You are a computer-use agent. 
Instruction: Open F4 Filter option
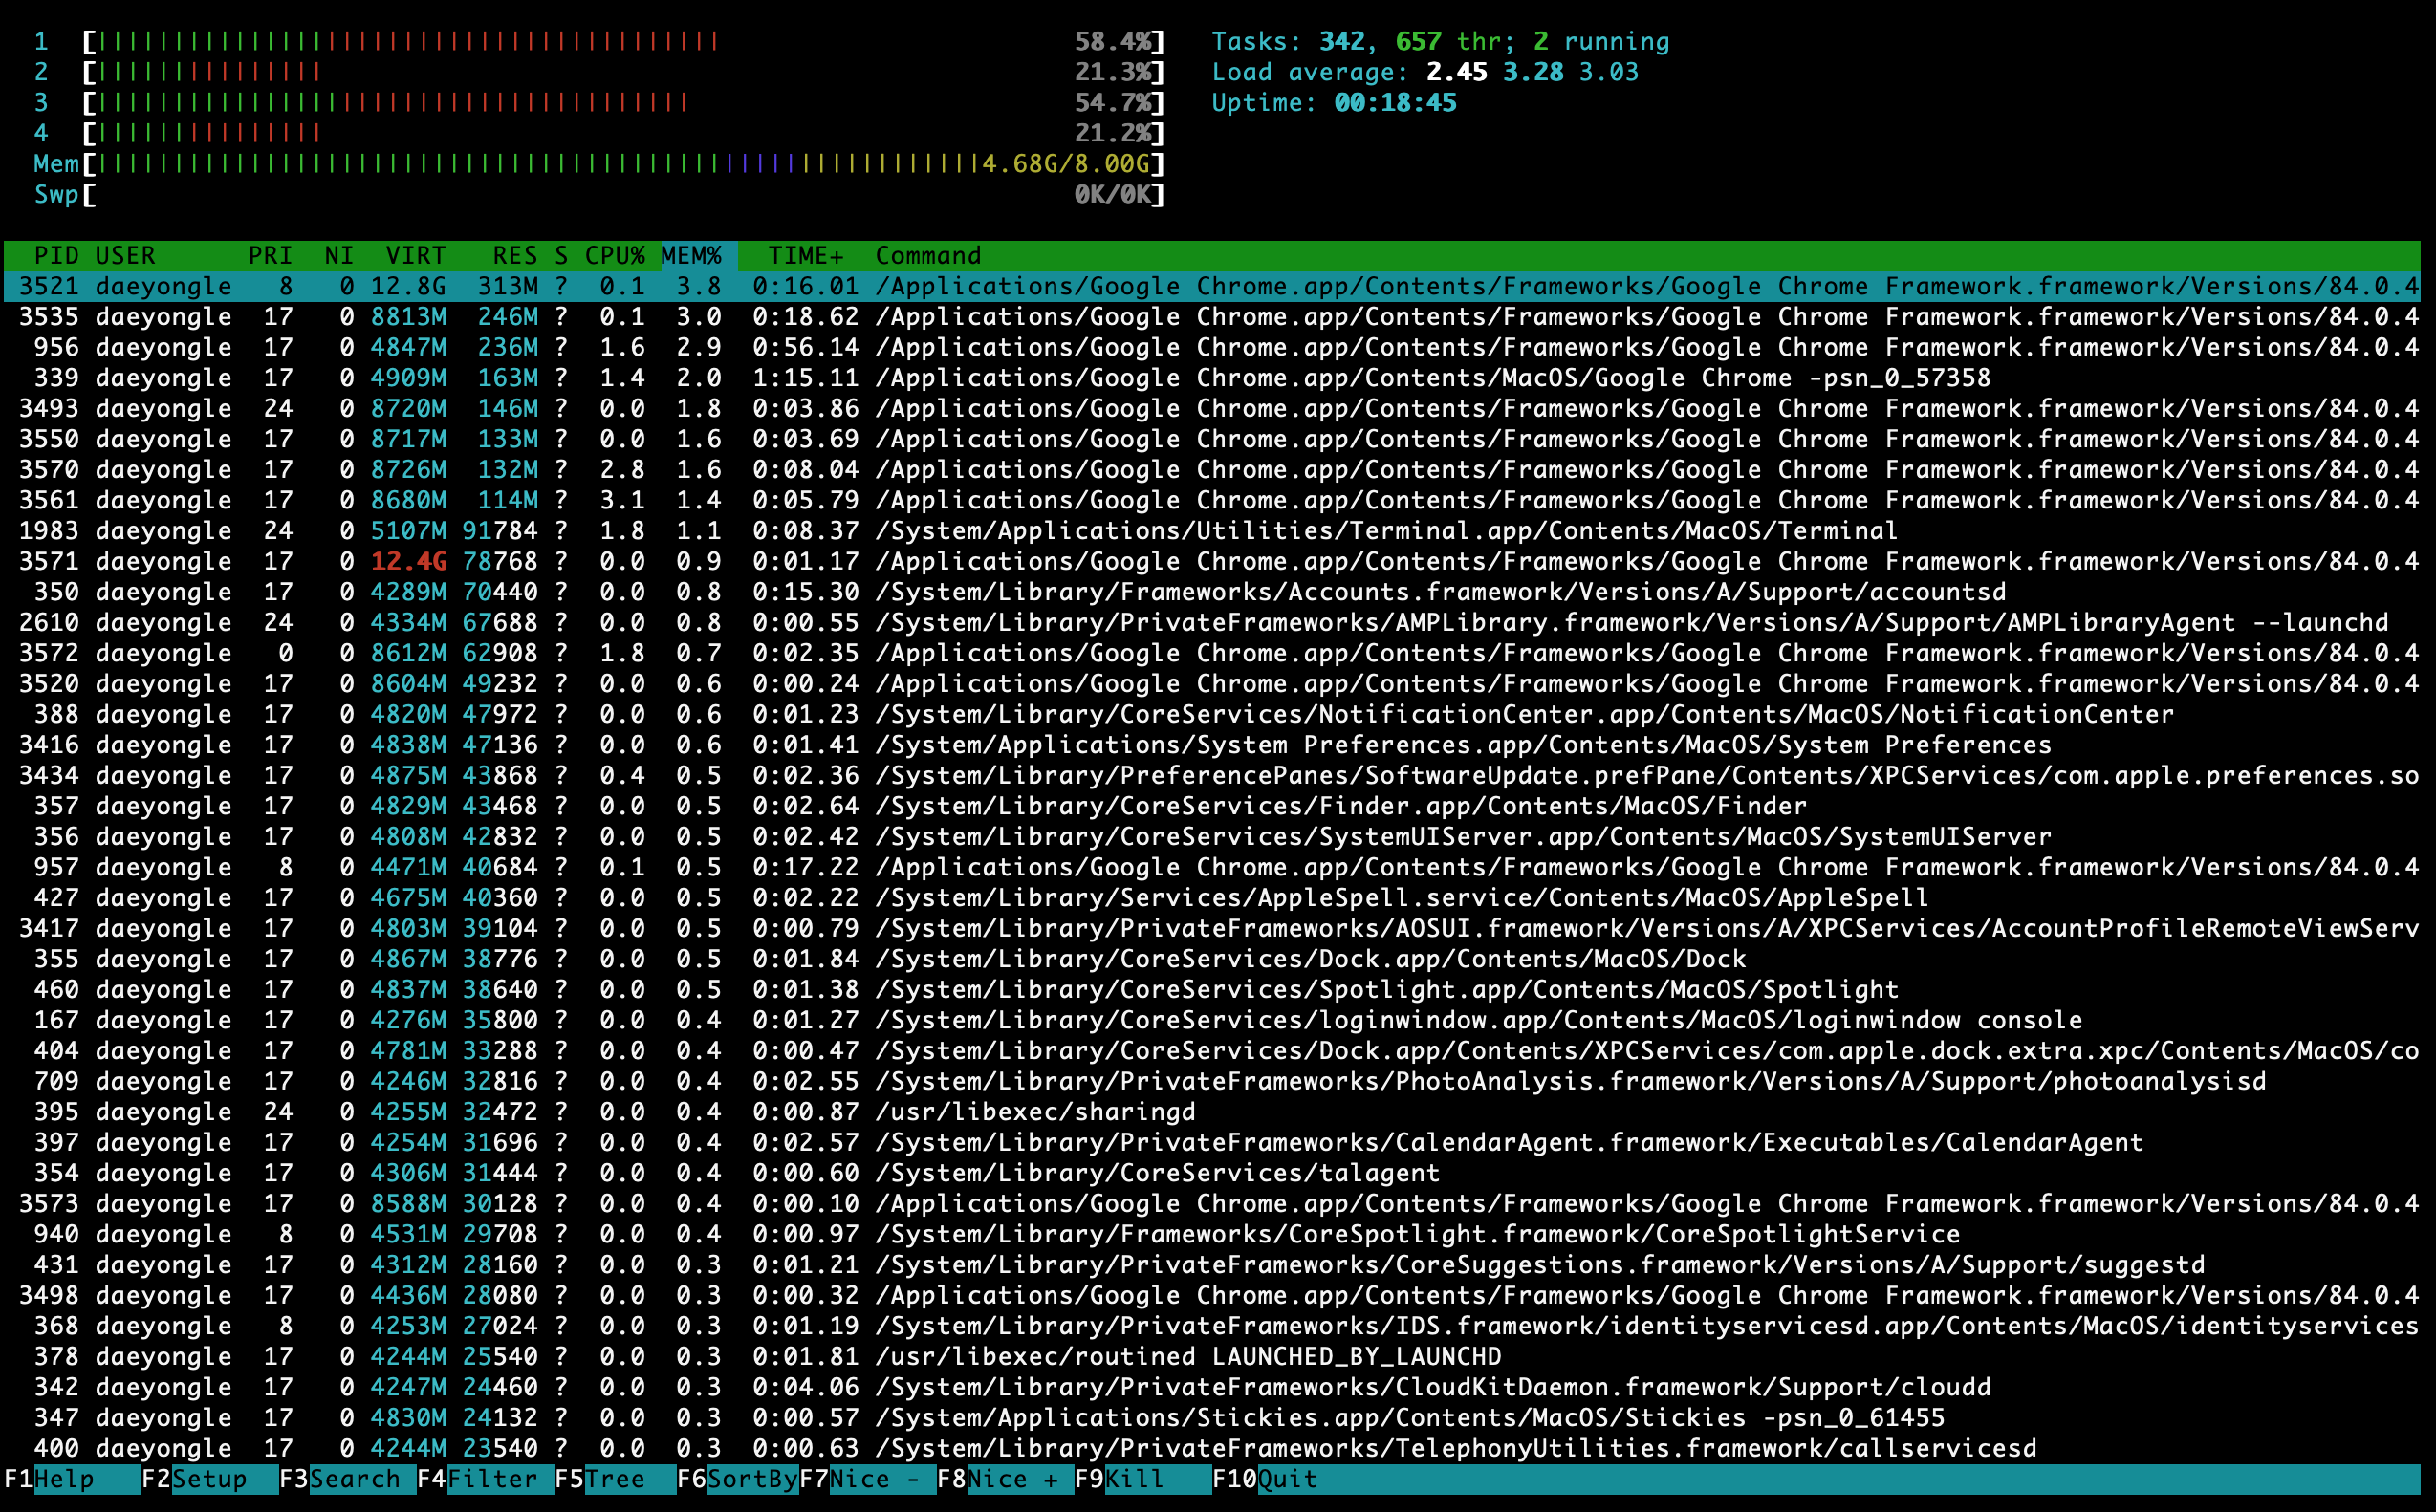click(x=491, y=1479)
